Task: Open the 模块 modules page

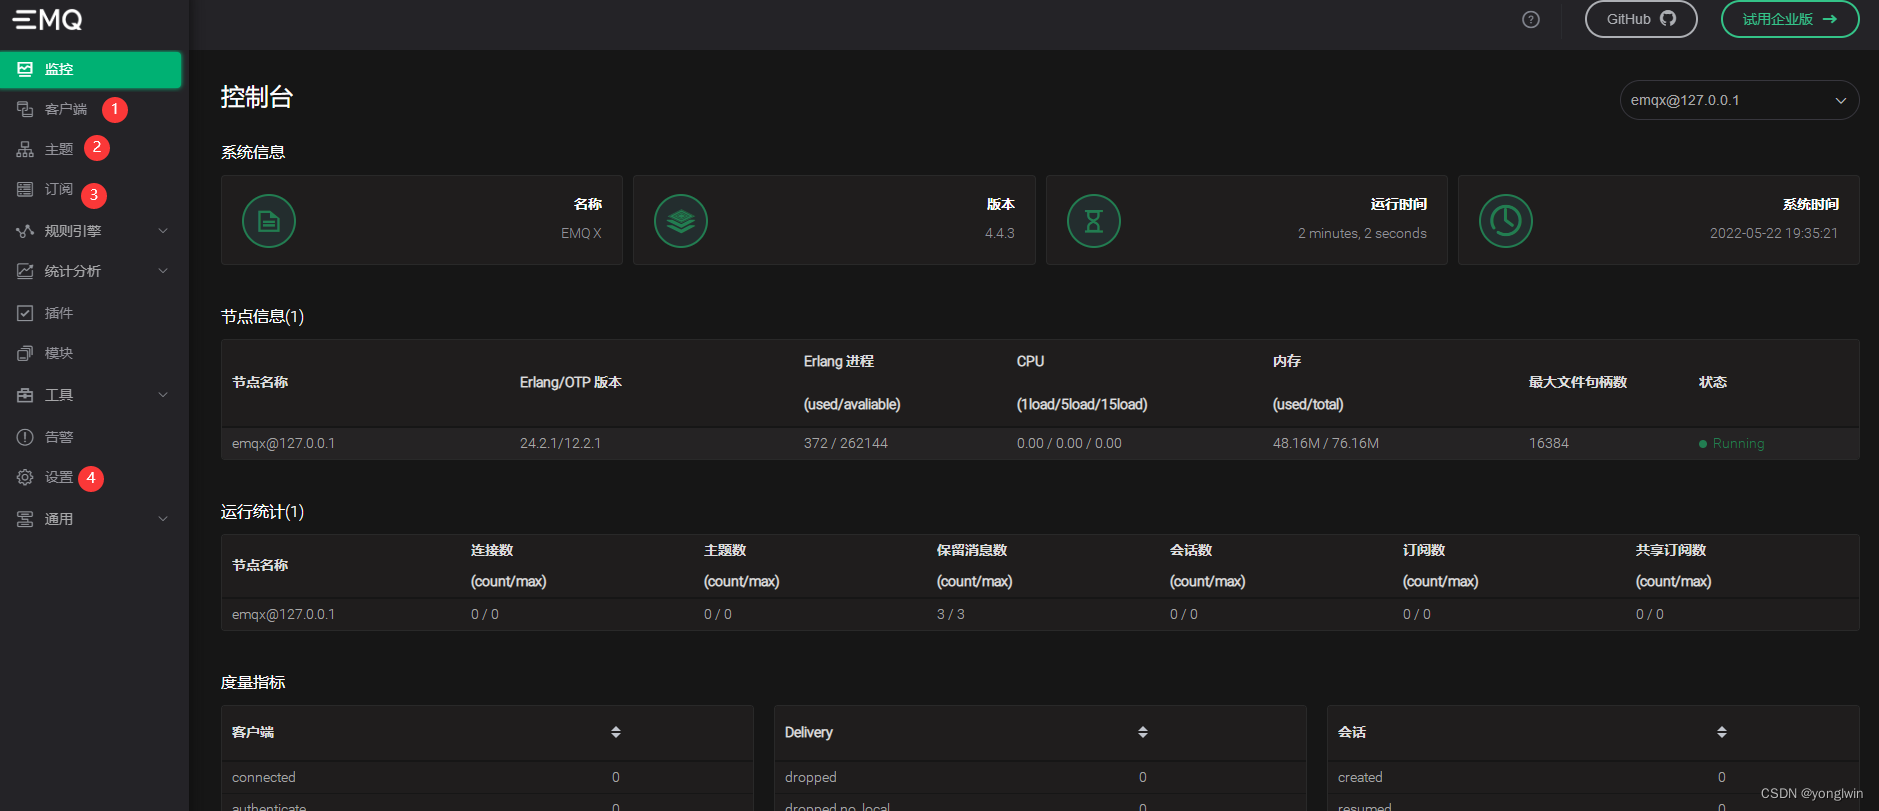Action: (59, 353)
